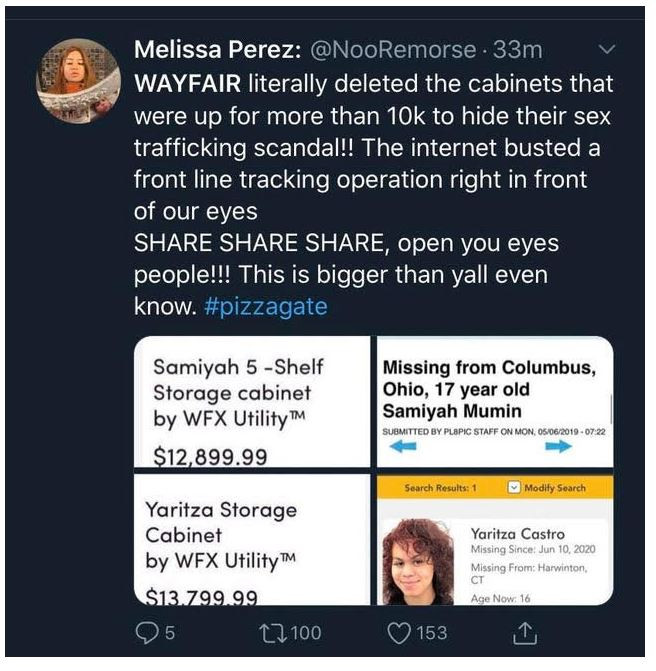Click the 'Search Results: 1' label

click(x=439, y=488)
